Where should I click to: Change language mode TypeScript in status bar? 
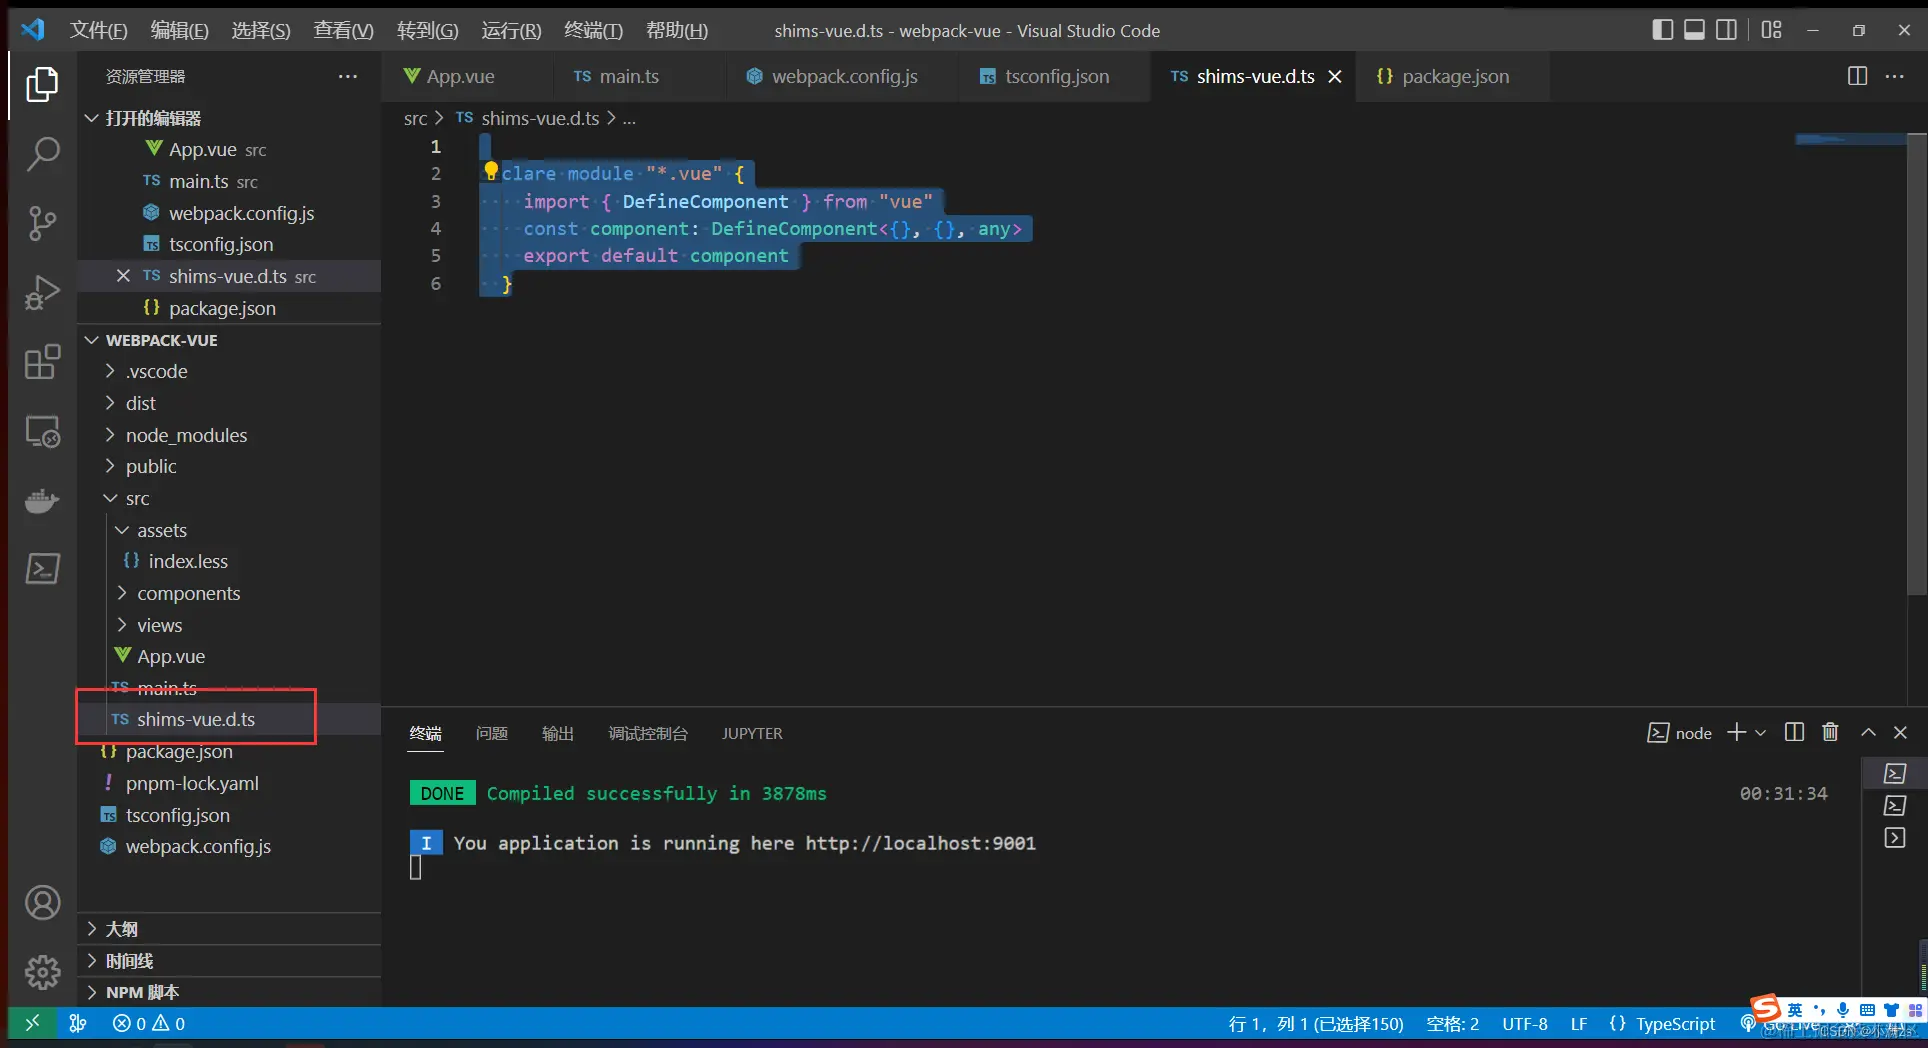[x=1675, y=1023]
